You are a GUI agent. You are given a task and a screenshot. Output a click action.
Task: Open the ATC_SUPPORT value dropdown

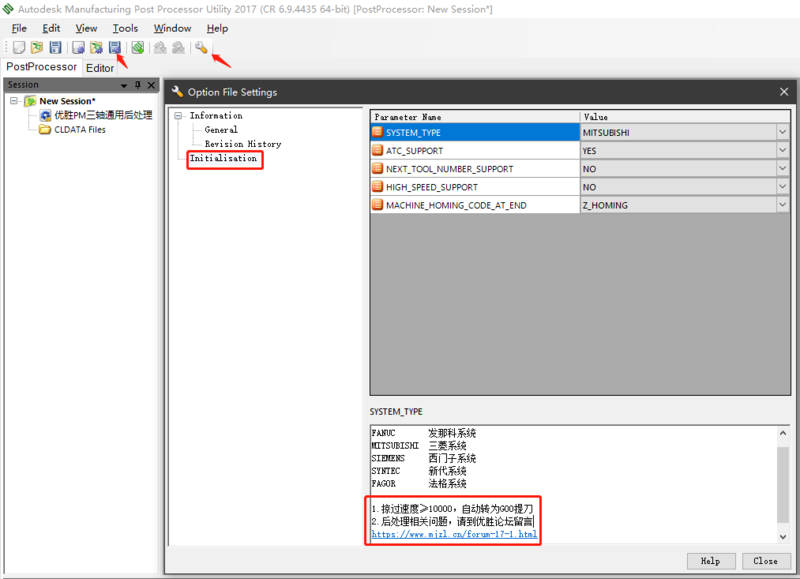(783, 150)
